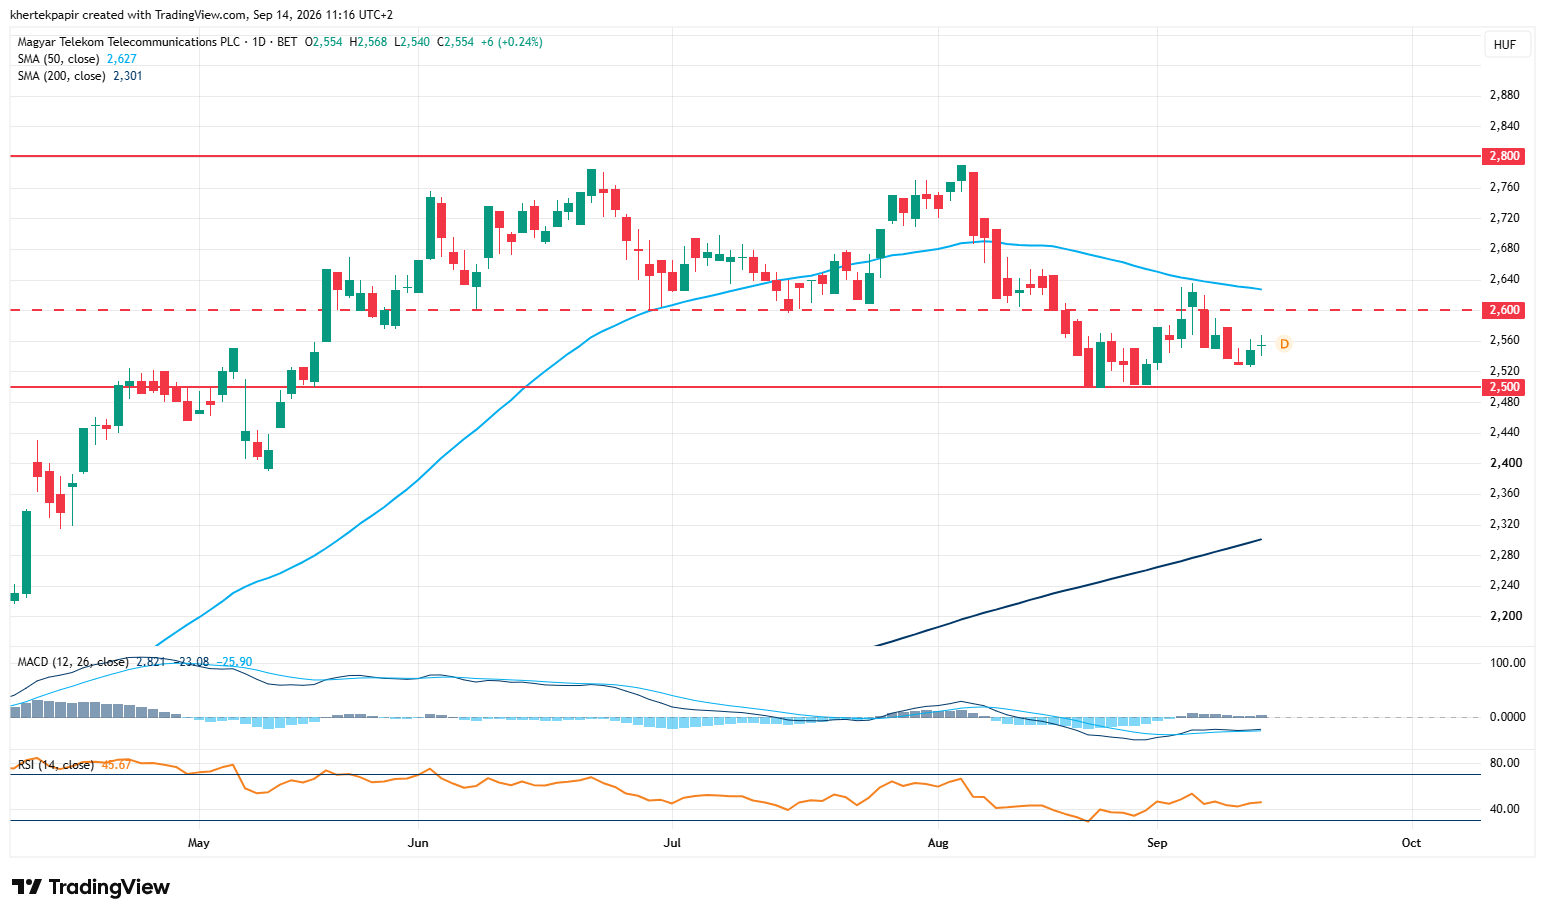Select the red 2,800 price label
The width and height of the screenshot is (1545, 917).
(x=1504, y=156)
